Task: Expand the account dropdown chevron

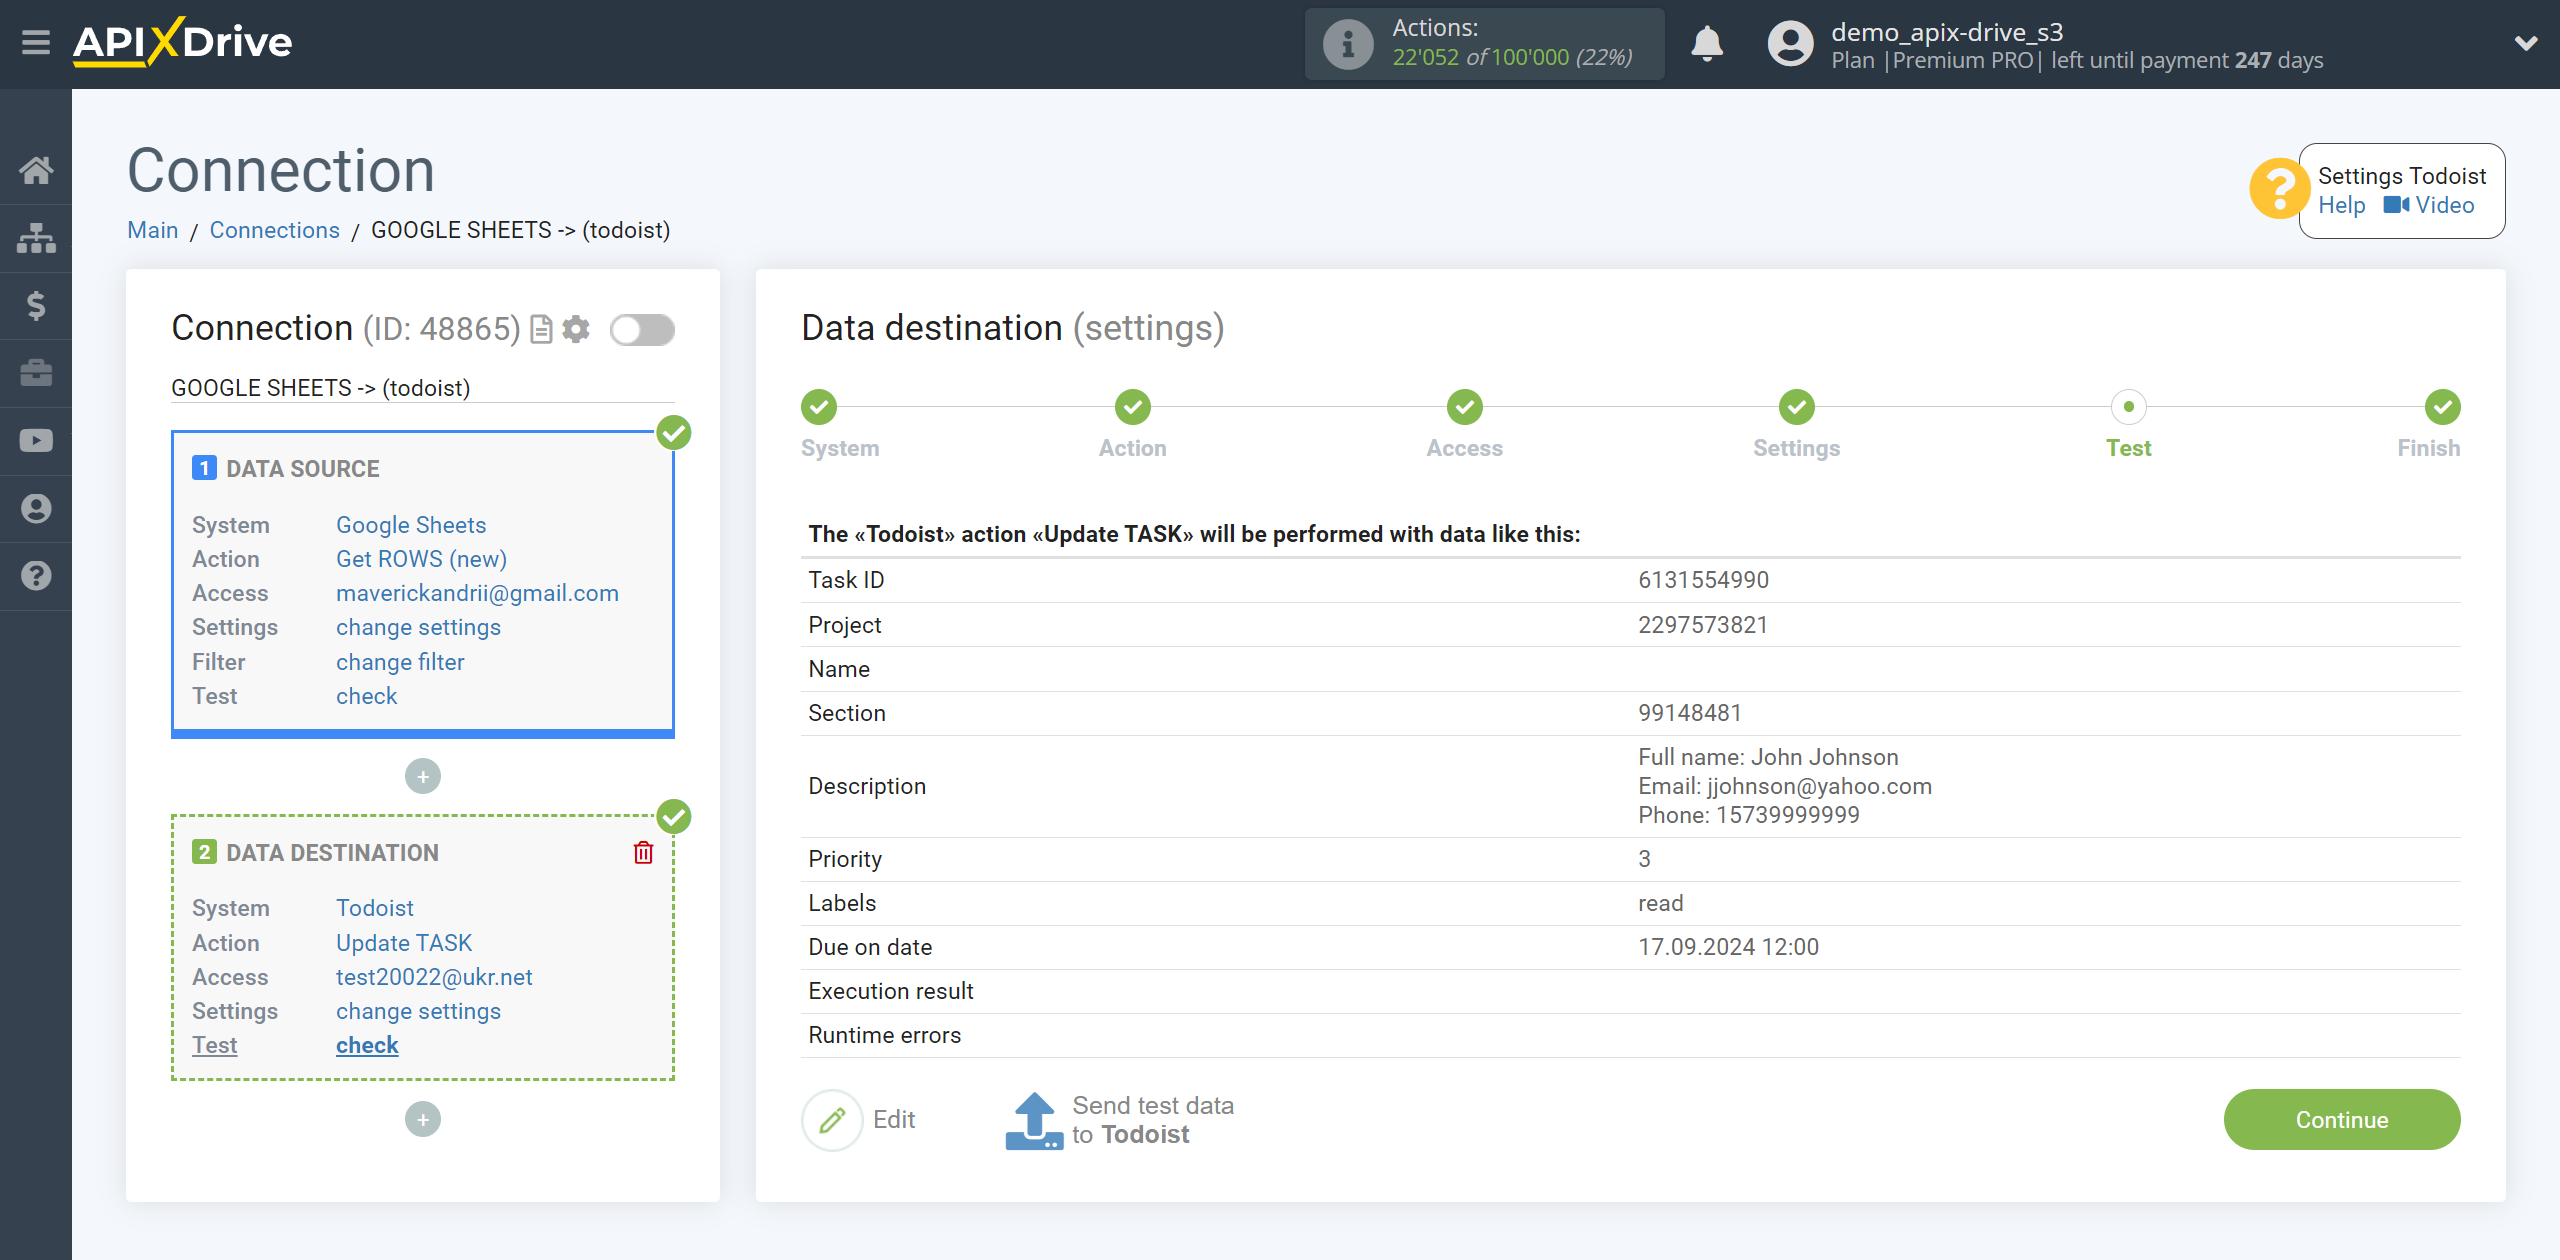Action: pos(2526,43)
